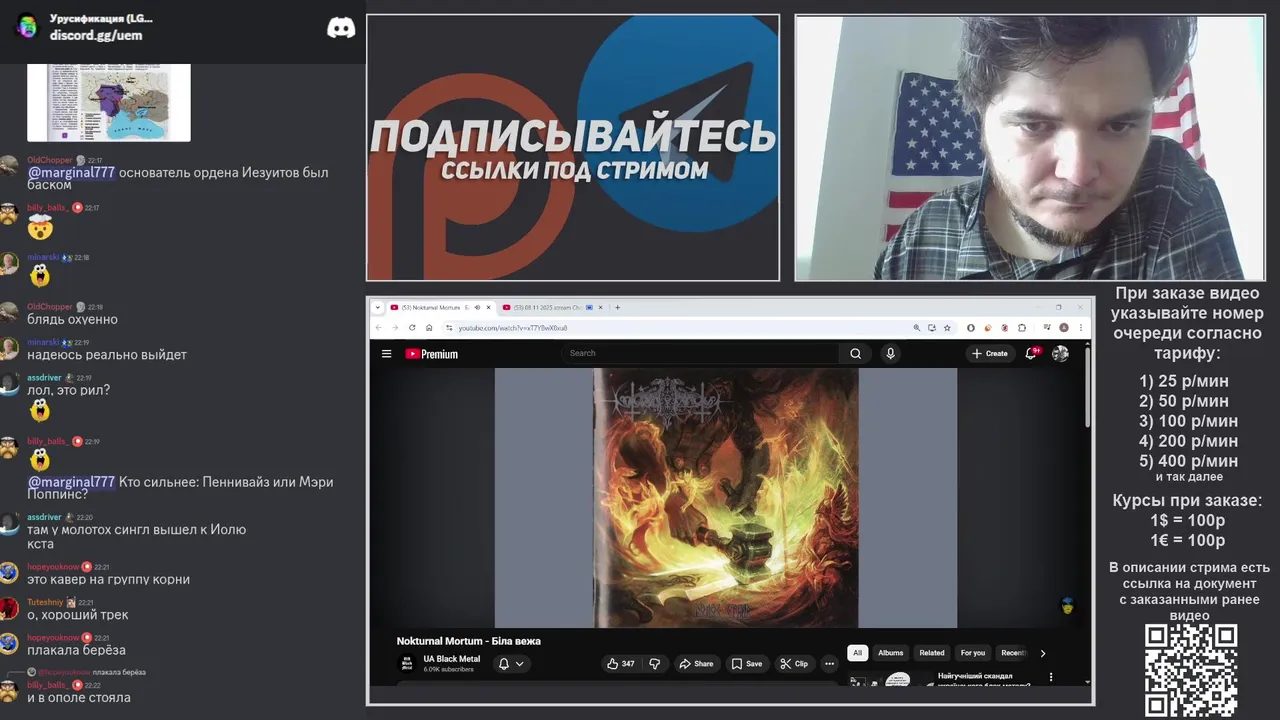Go back in the browser

click(378, 327)
